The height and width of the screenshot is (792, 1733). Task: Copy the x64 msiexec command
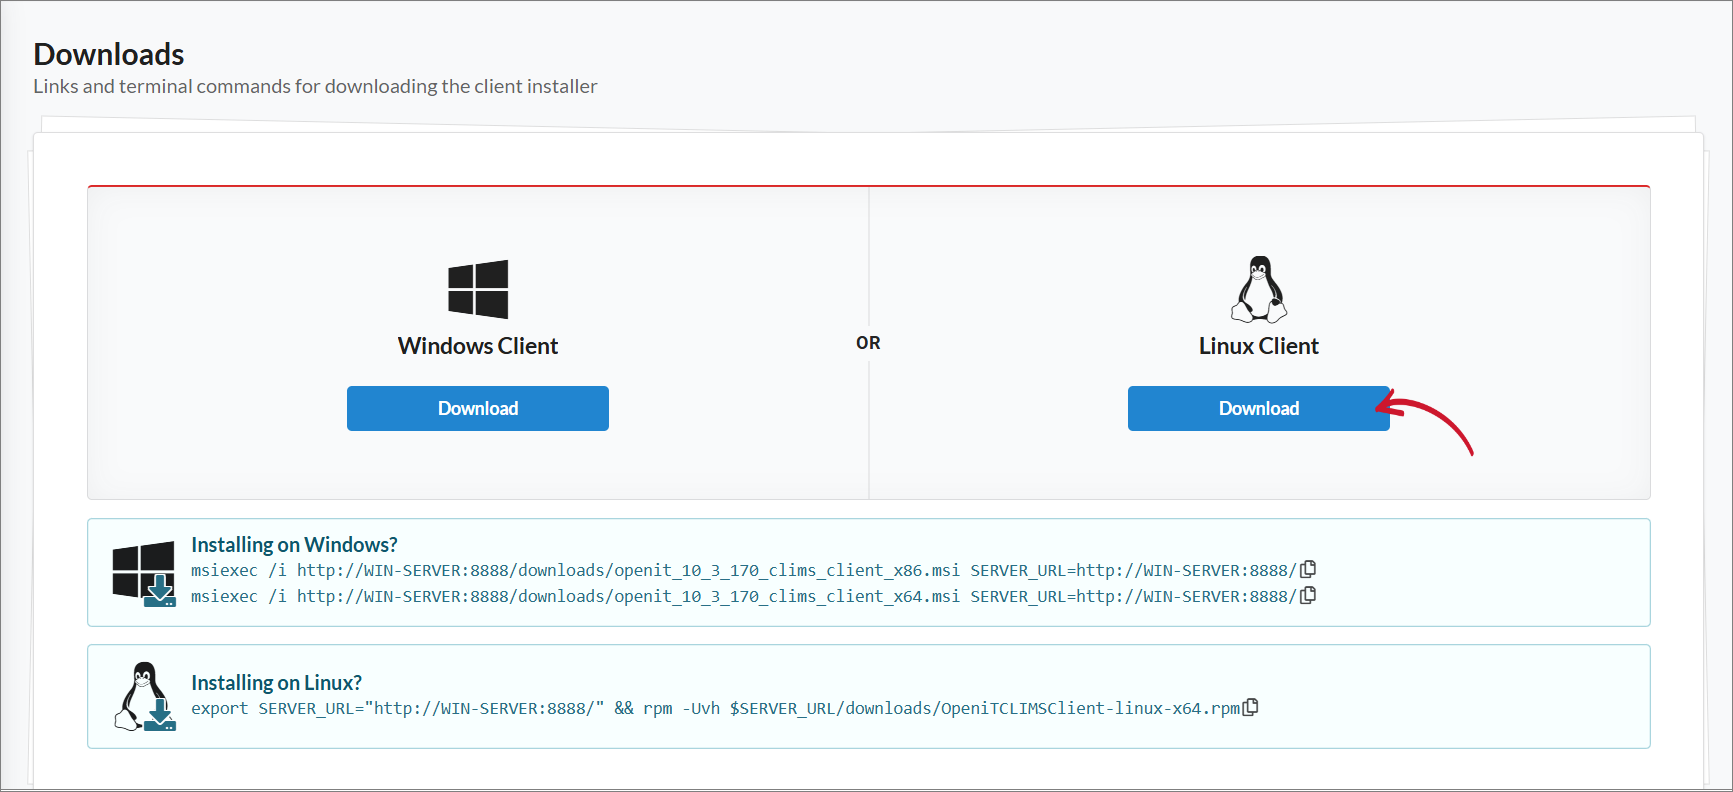click(x=1308, y=595)
